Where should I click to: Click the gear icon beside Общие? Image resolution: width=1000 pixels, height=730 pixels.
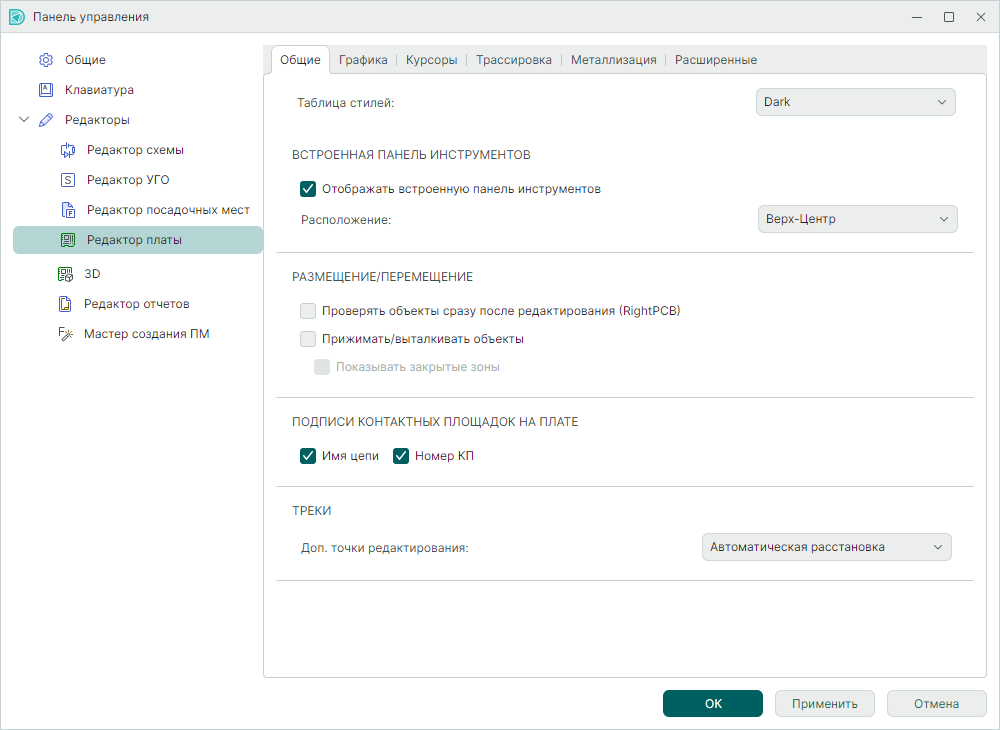46,60
